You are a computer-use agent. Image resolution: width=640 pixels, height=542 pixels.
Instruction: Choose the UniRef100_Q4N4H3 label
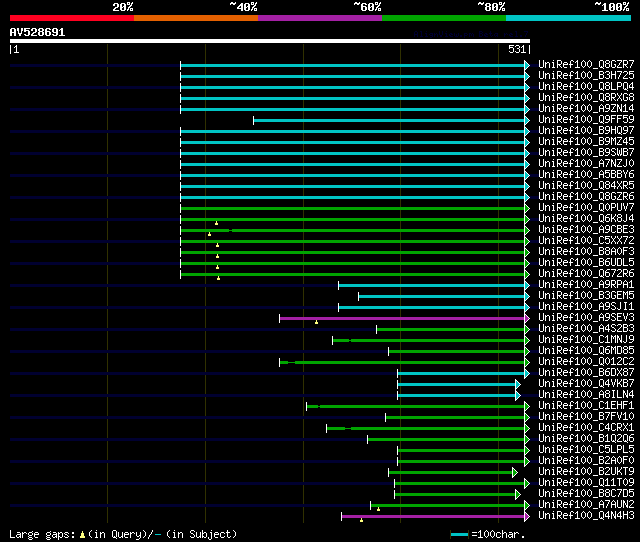tap(586, 516)
